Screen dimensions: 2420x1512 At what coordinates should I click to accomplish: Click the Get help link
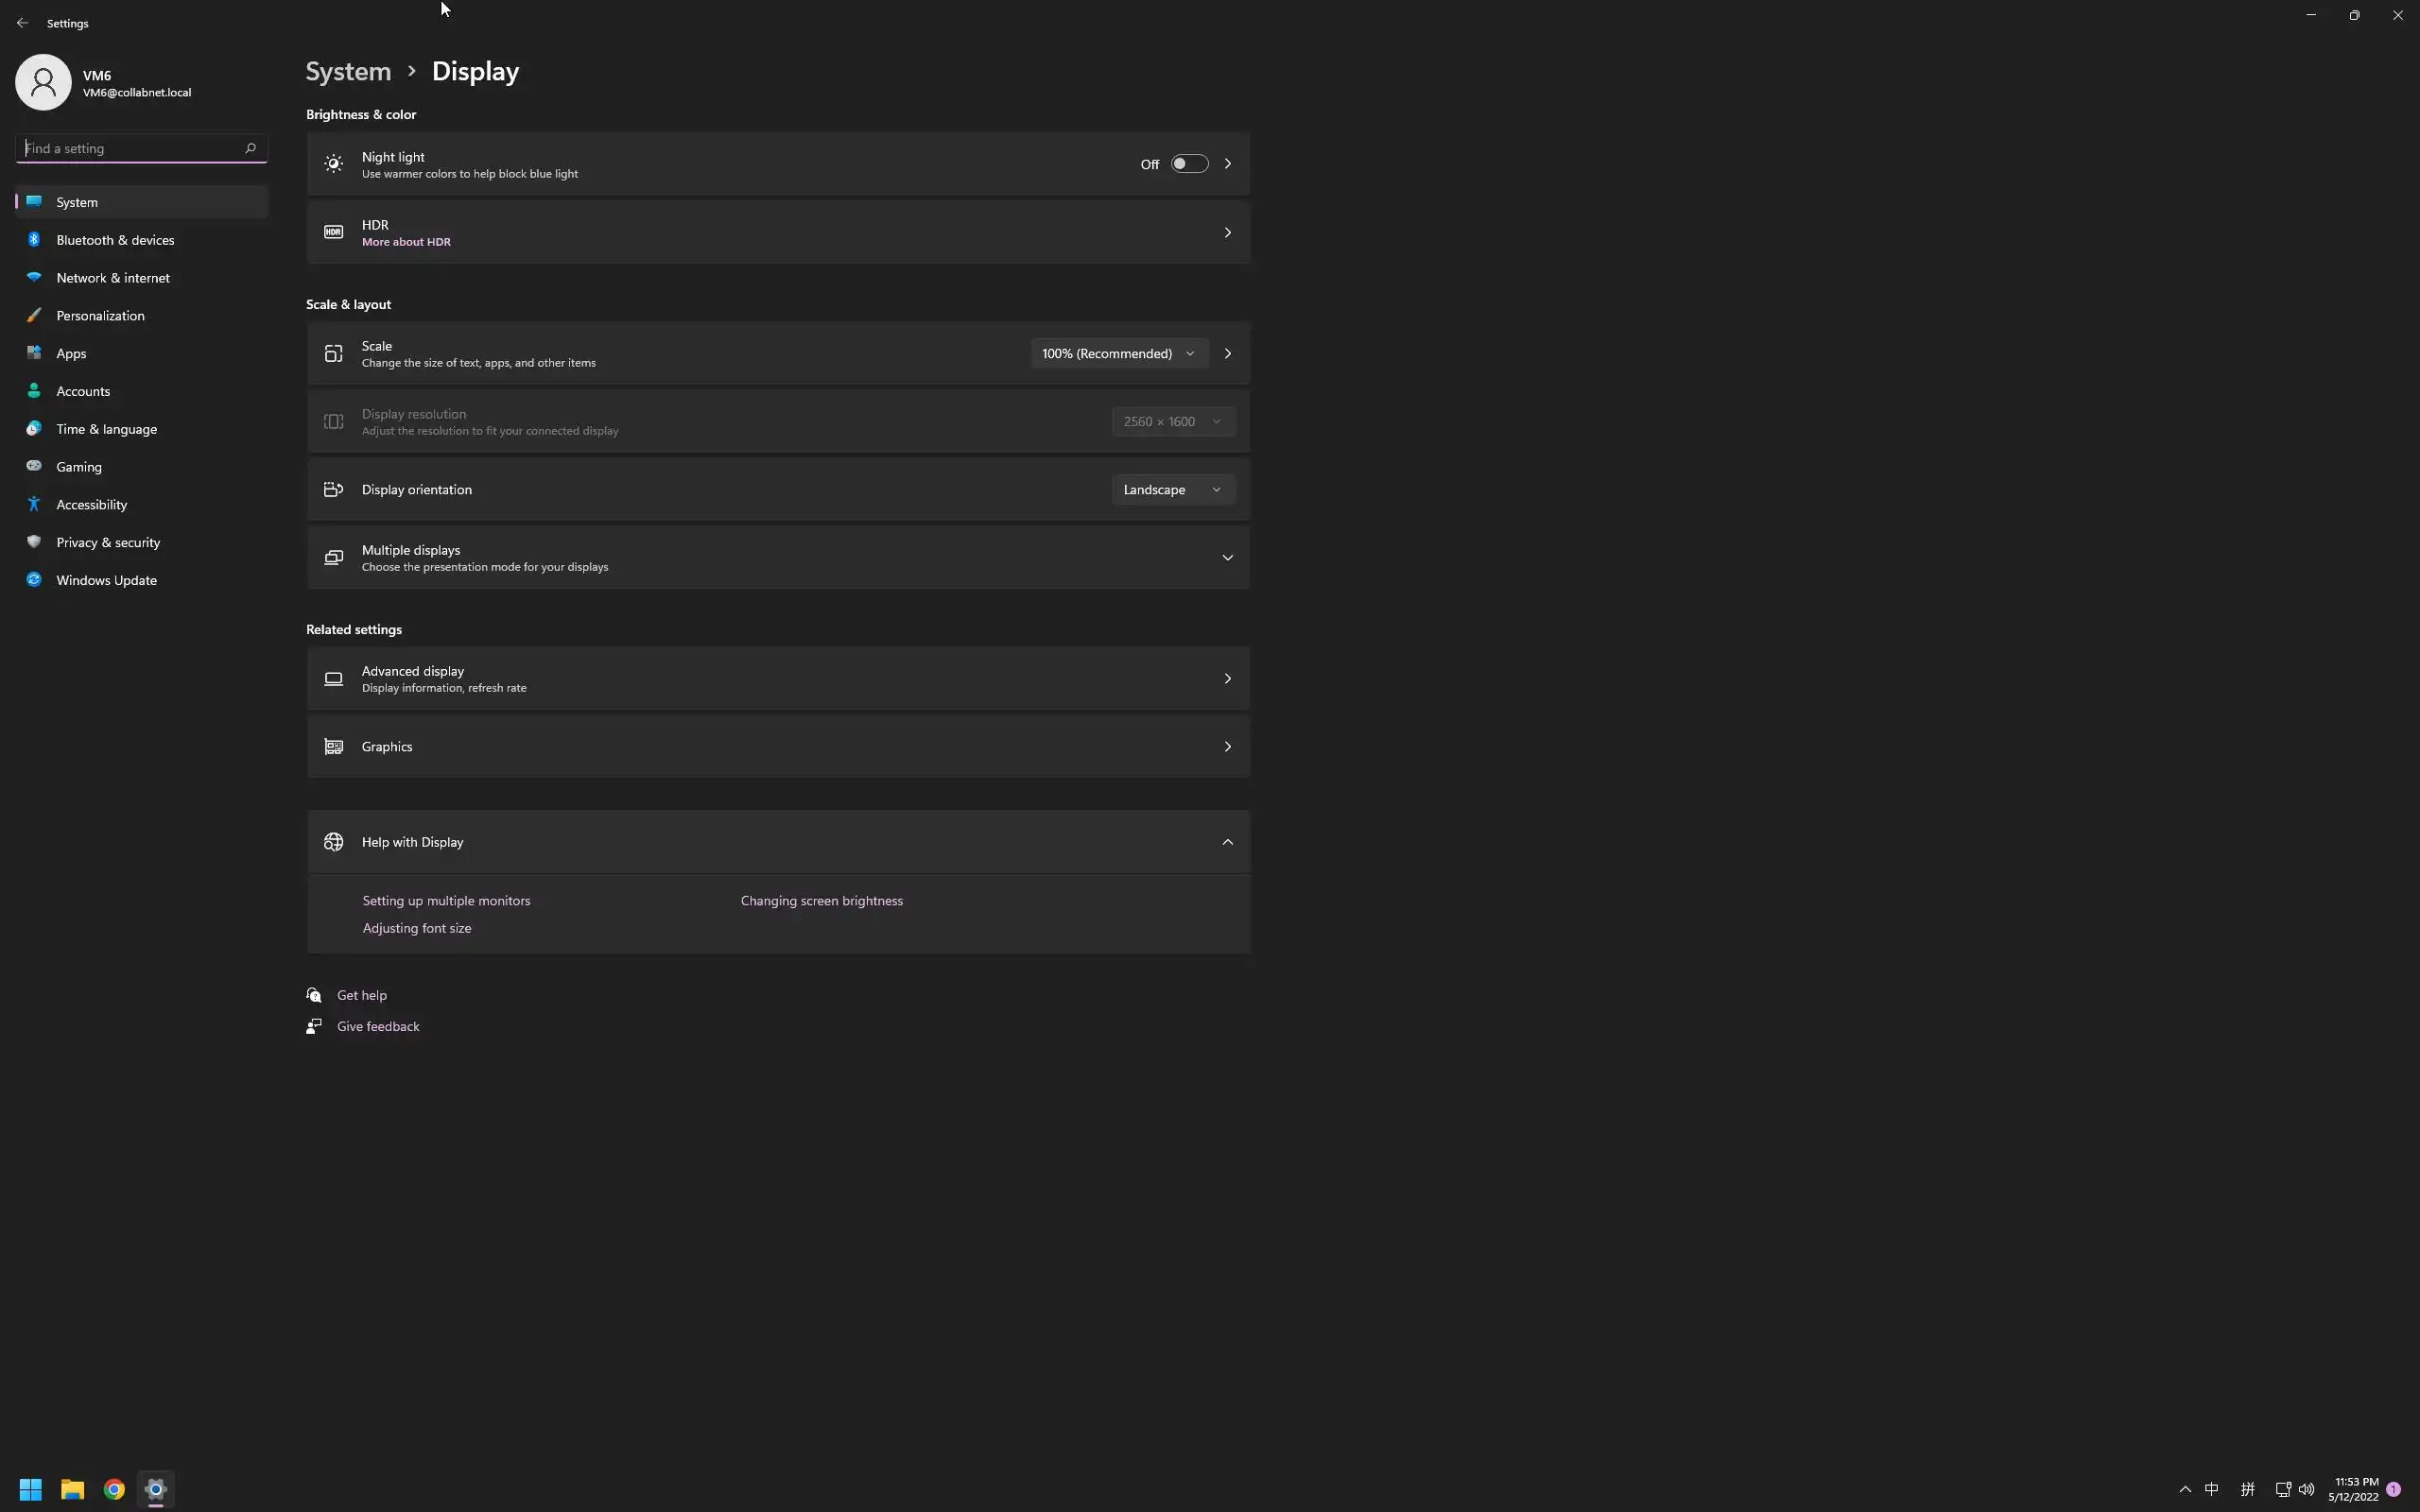[361, 995]
